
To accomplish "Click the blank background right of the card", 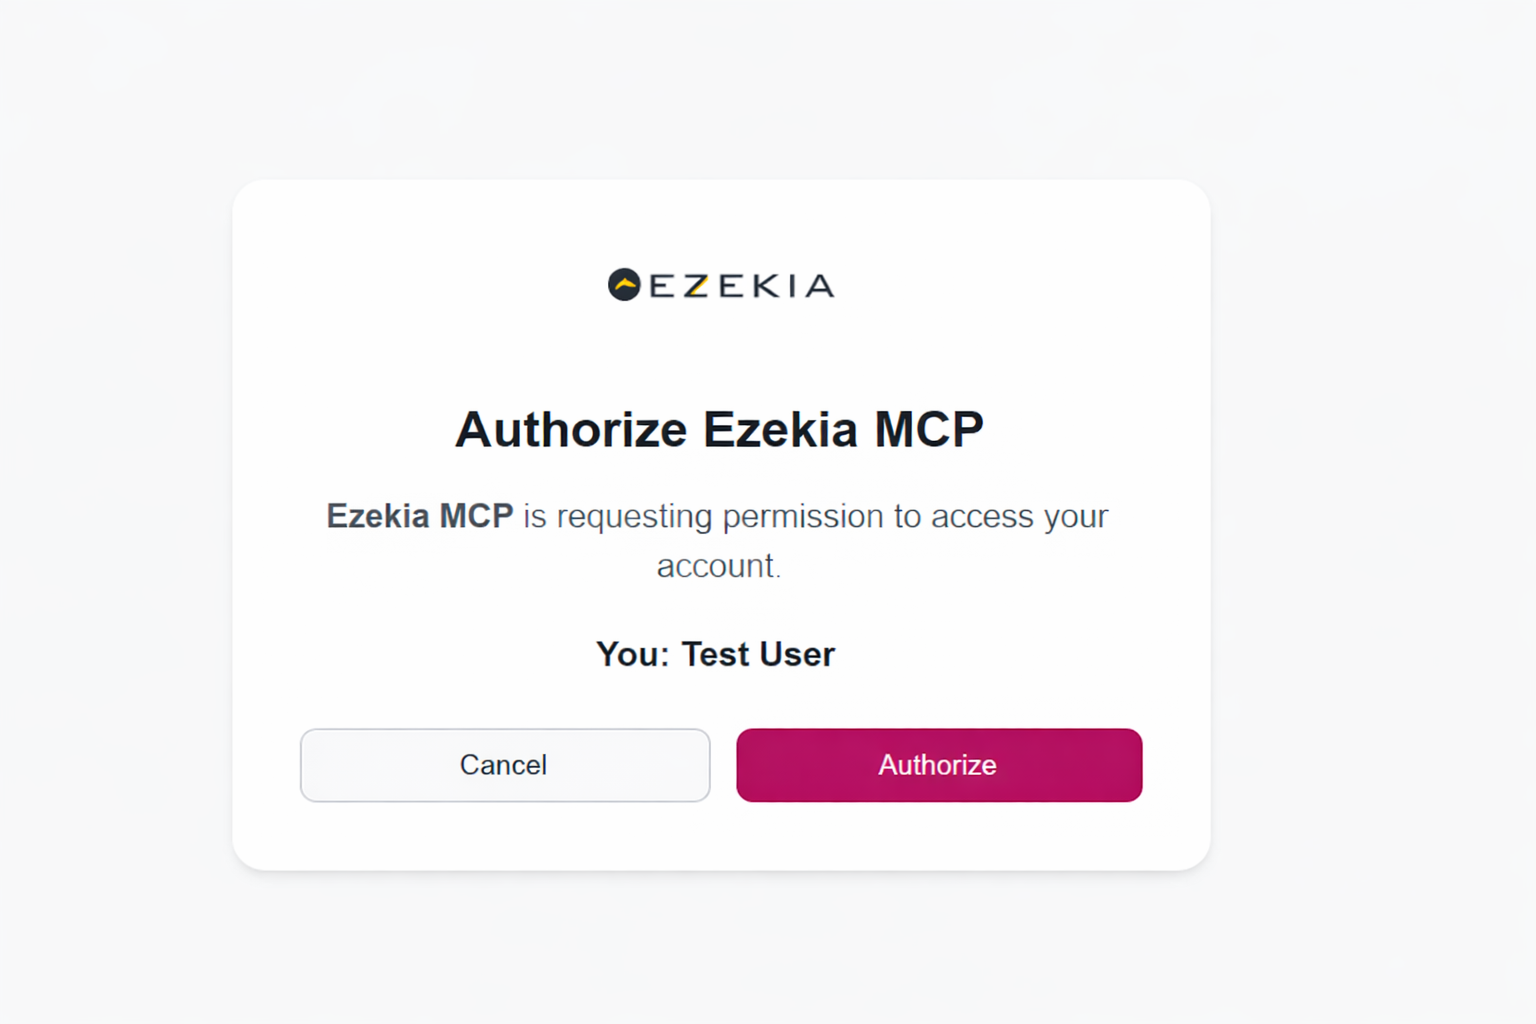I will (1370, 520).
